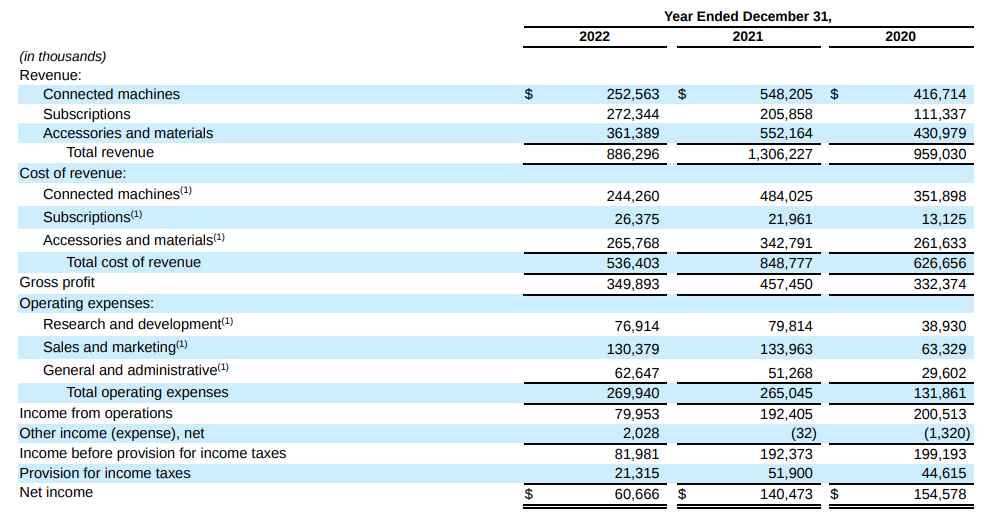
Task: Select Connected machines cost 484,025
Action: [786, 196]
